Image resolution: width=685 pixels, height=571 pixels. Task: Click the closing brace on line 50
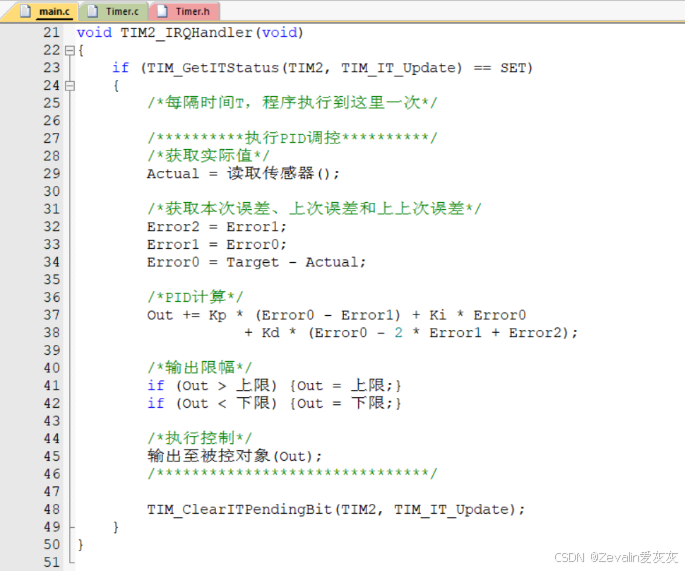[80, 545]
